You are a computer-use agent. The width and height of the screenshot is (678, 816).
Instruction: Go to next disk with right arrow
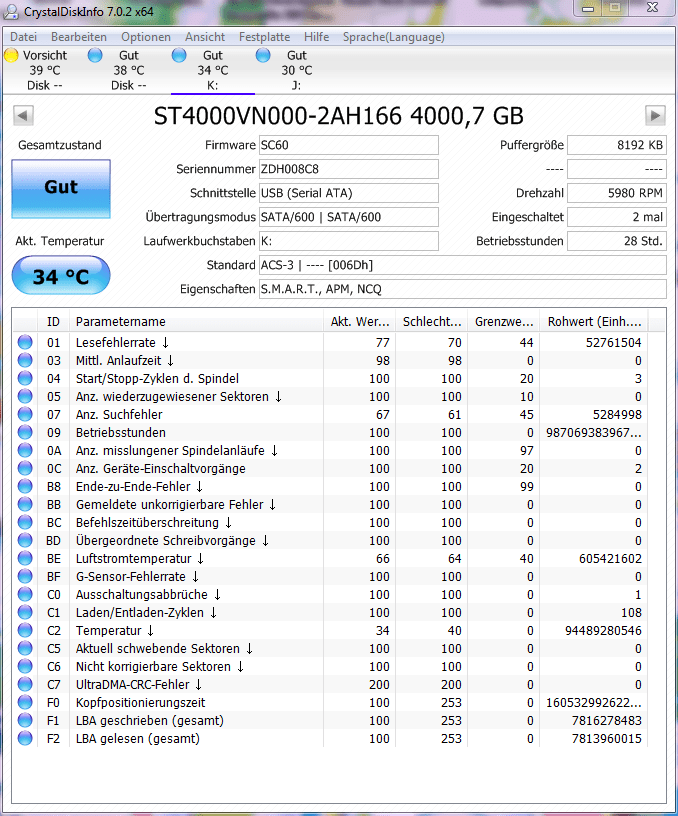point(655,116)
